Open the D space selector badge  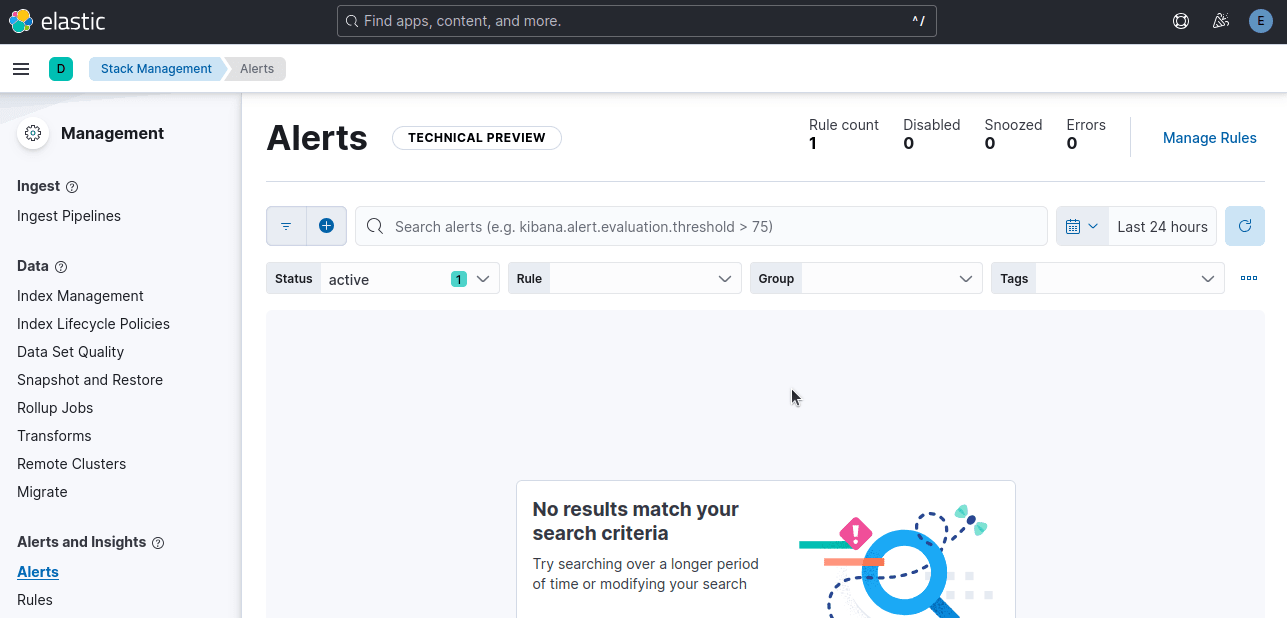(61, 69)
